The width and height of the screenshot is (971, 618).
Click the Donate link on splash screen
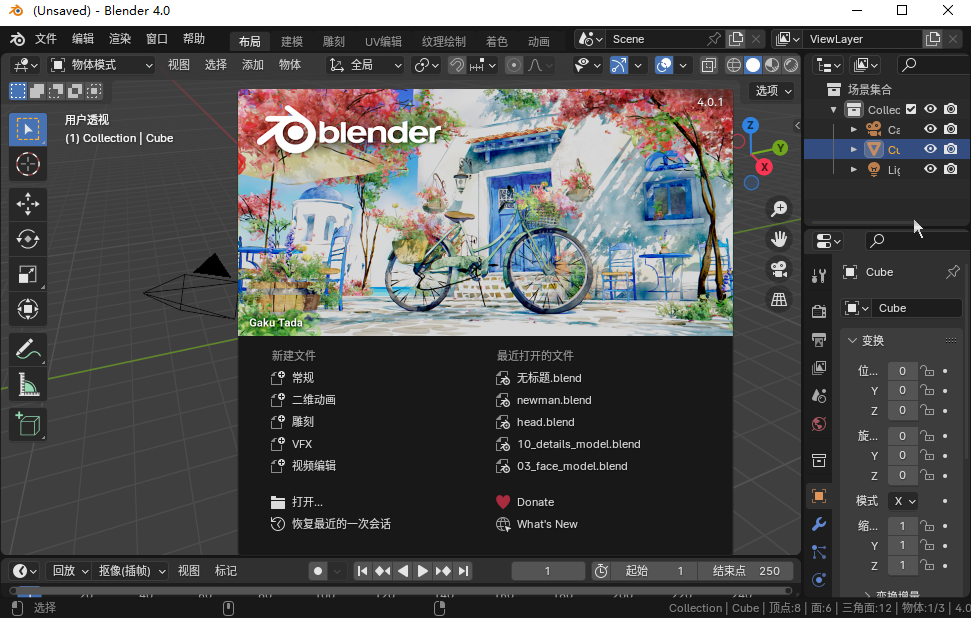tap(535, 502)
